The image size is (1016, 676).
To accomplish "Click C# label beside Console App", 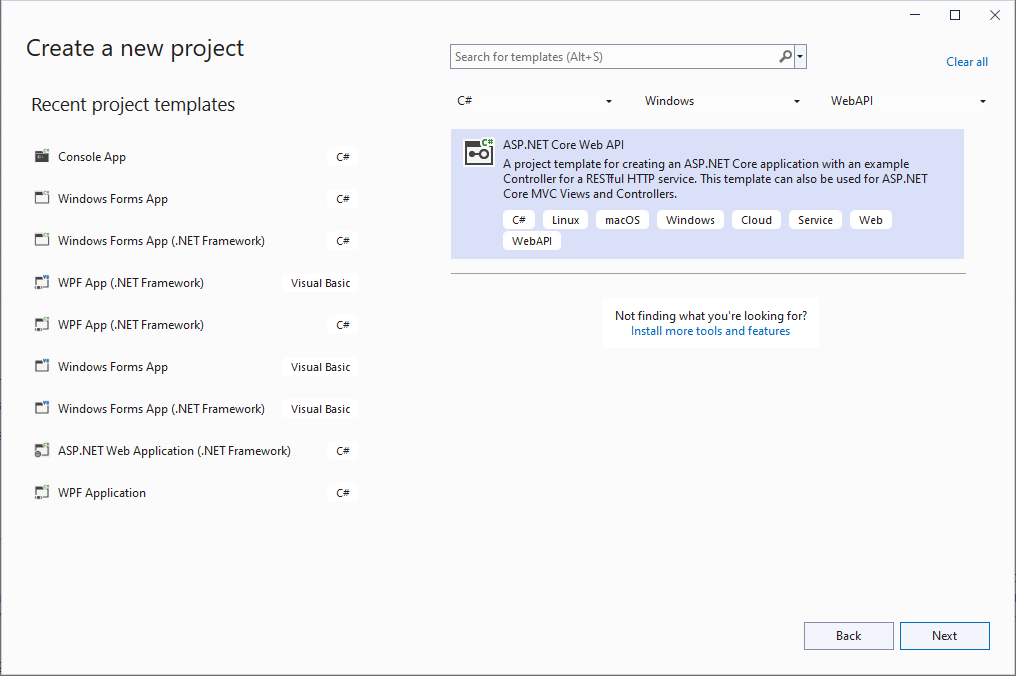I will click(x=343, y=157).
